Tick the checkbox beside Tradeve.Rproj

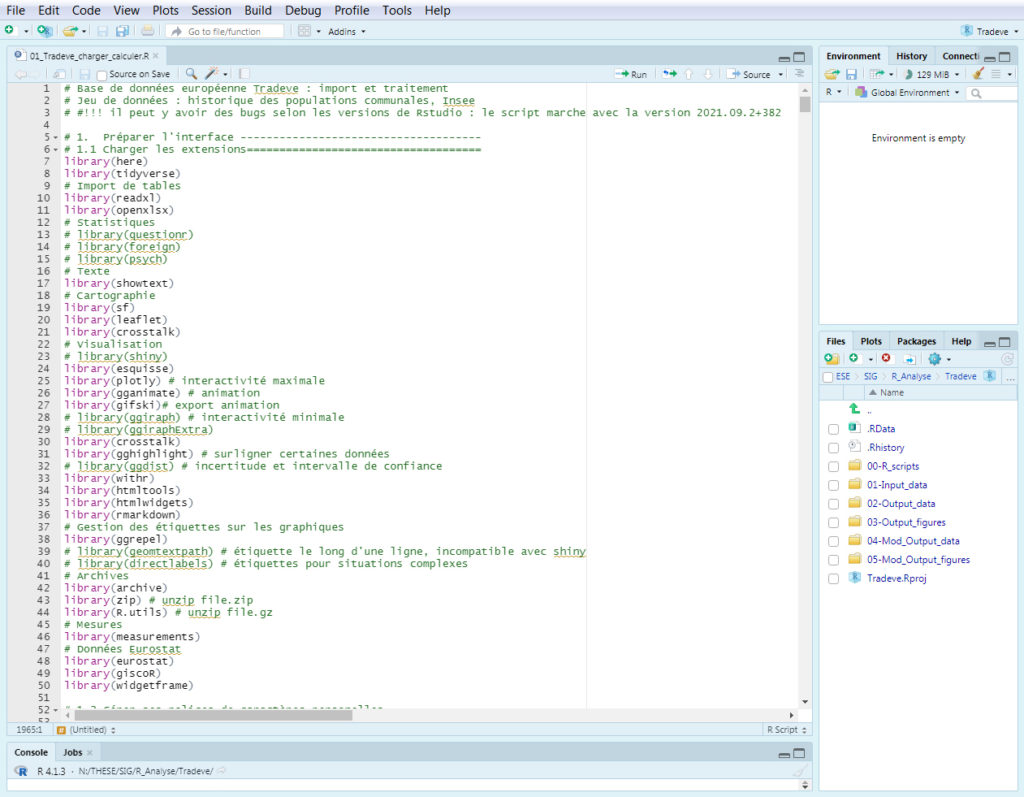(x=833, y=579)
